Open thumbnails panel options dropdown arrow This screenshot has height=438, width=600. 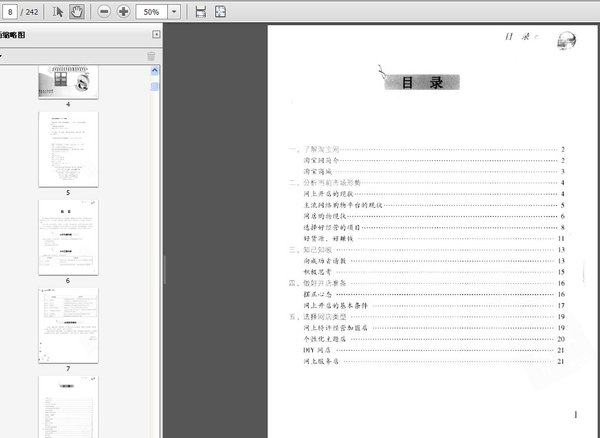pyautogui.click(x=2, y=56)
